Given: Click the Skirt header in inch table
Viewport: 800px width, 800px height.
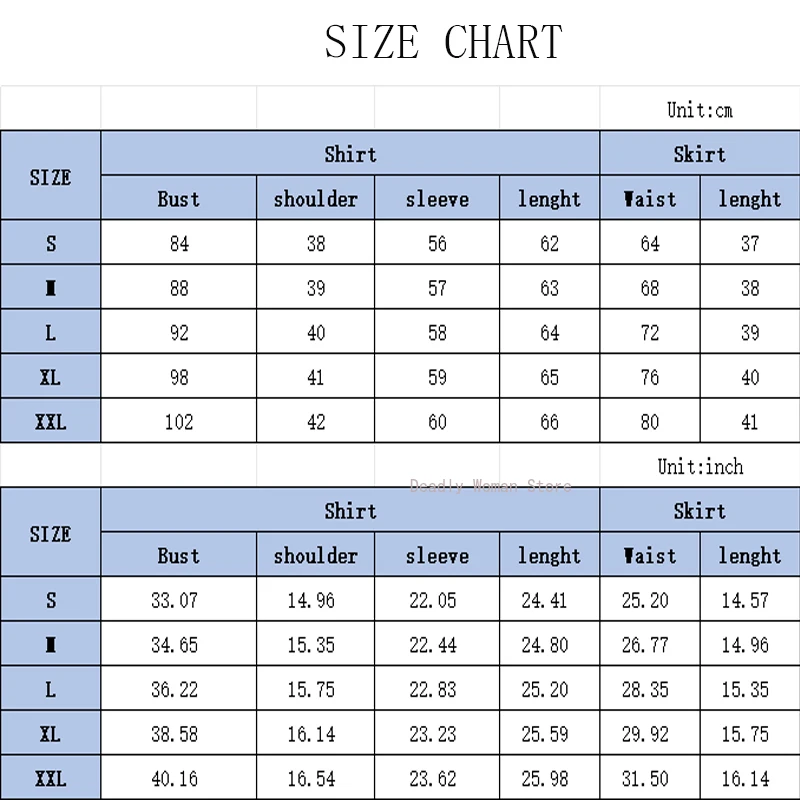Looking at the screenshot, I should point(699,511).
